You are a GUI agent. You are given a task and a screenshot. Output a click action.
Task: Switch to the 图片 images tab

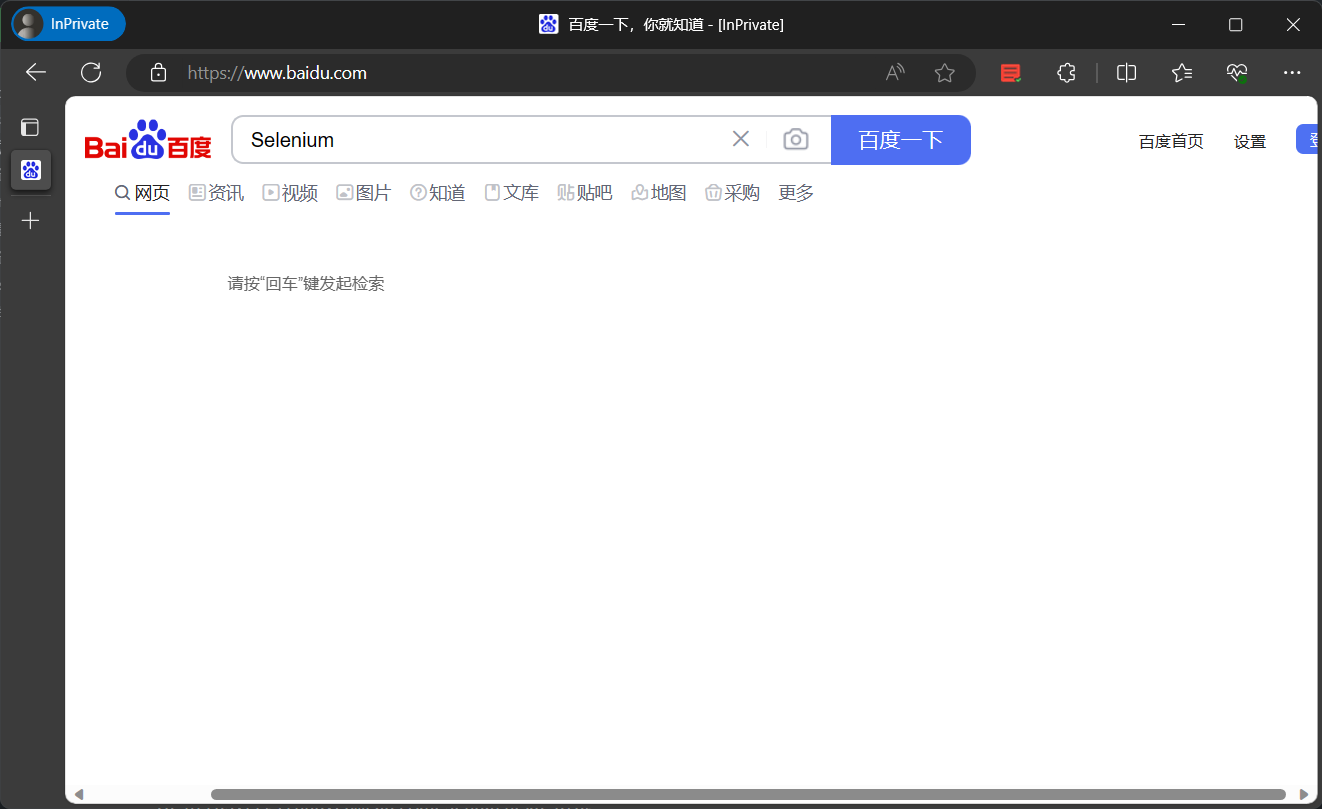click(x=363, y=193)
